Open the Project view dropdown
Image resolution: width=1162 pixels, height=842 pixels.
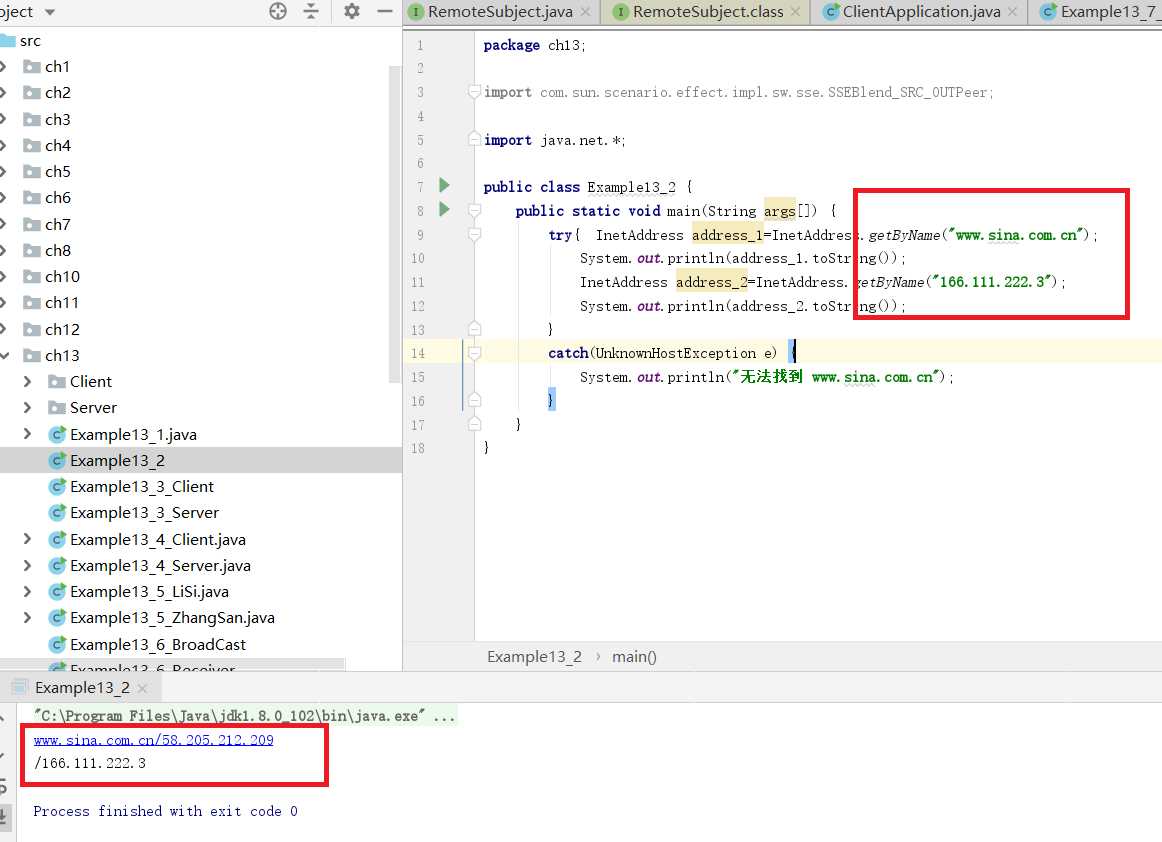tap(50, 12)
